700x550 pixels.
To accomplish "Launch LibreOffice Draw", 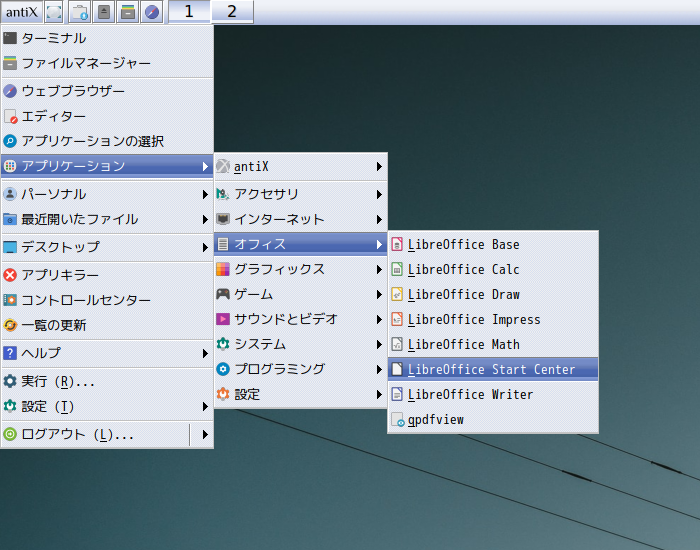I will click(493, 295).
